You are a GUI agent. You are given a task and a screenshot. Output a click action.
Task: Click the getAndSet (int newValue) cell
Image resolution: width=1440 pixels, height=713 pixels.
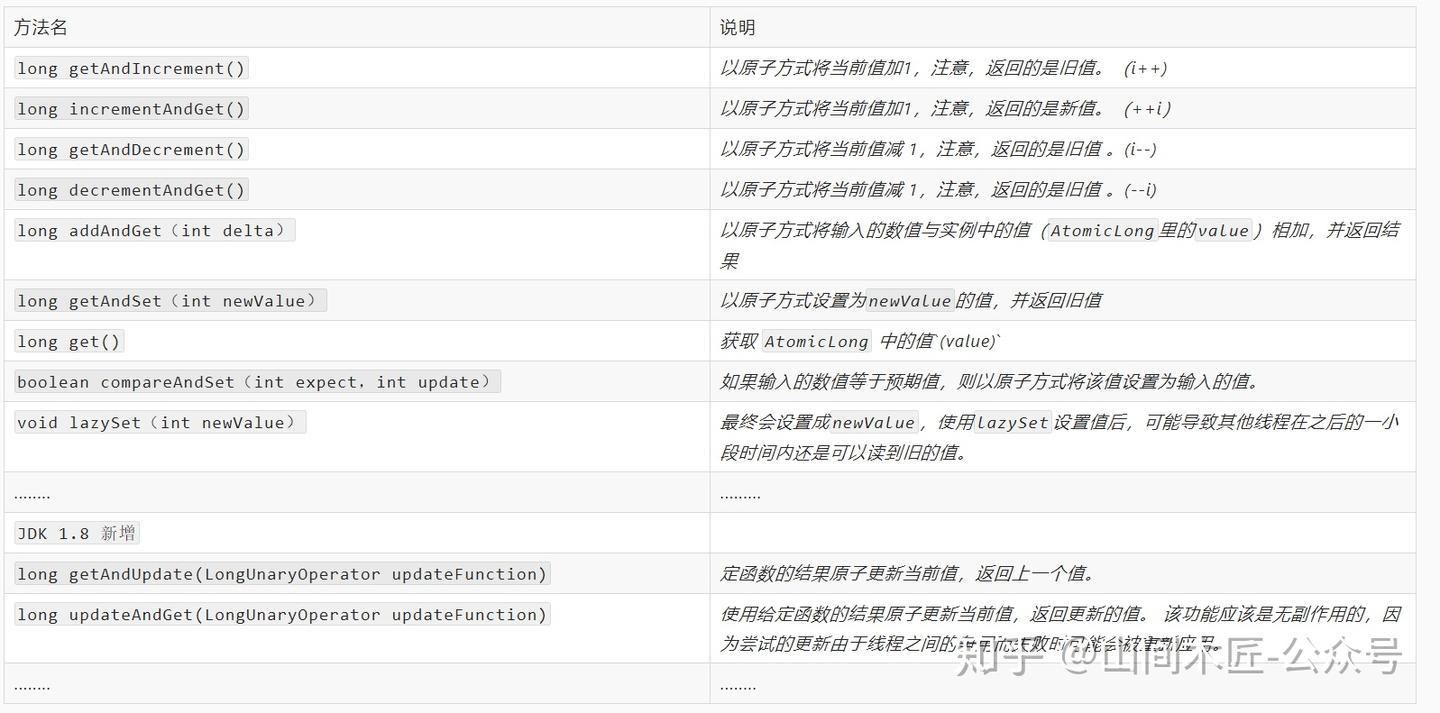pyautogui.click(x=168, y=300)
